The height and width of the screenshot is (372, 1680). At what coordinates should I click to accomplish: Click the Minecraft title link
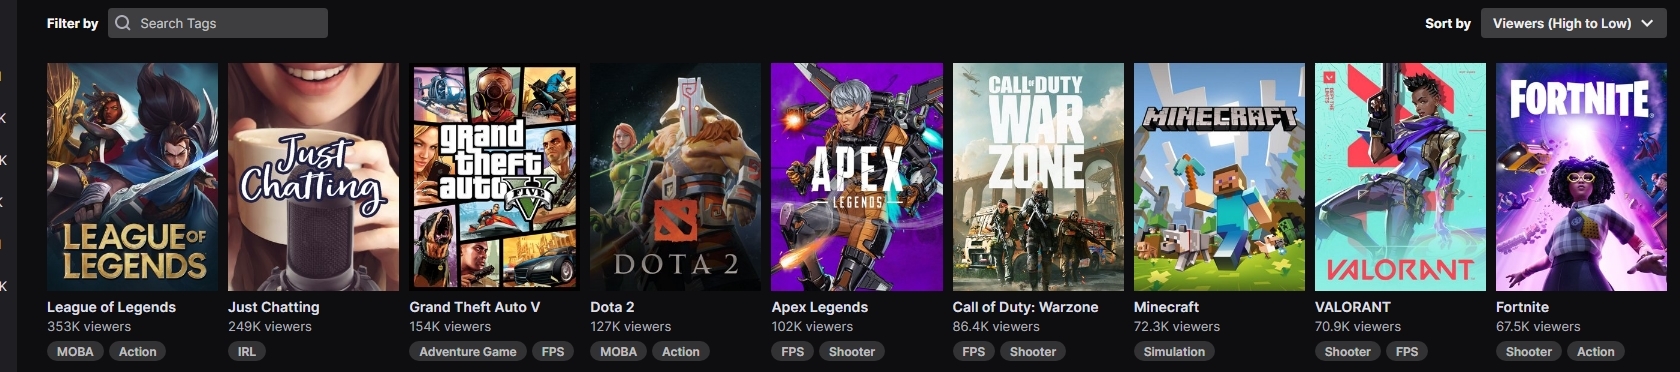(x=1166, y=307)
